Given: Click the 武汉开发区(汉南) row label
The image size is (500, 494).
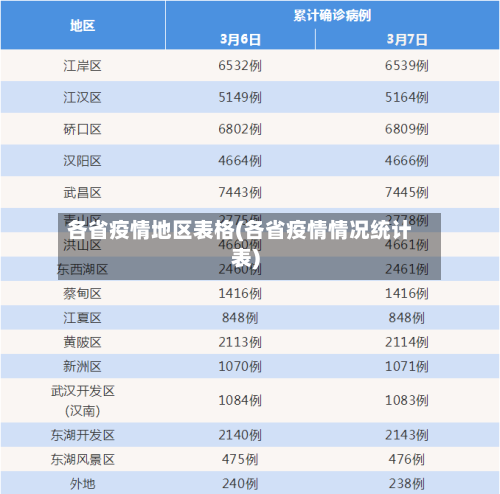Looking at the screenshot, I should (82, 401).
